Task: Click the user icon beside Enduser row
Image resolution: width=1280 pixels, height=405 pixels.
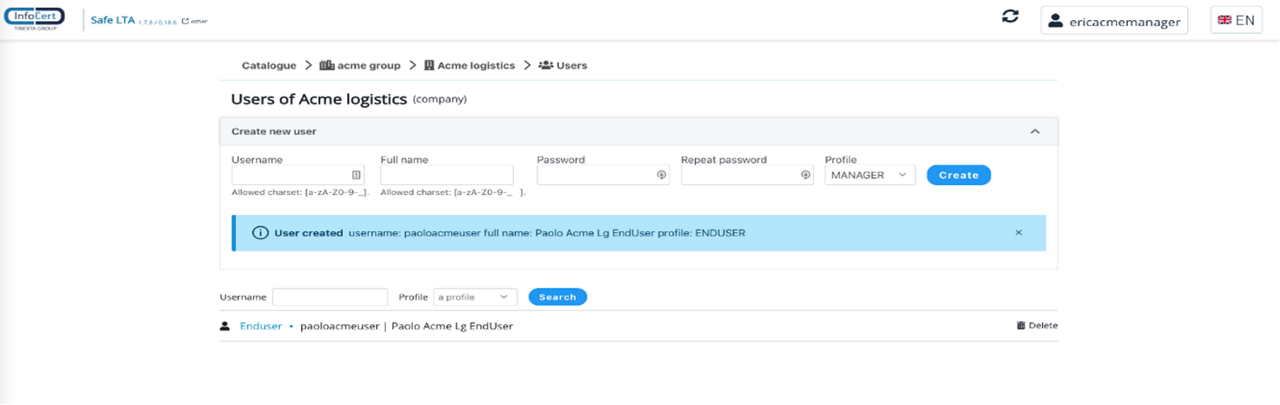Action: 225,326
